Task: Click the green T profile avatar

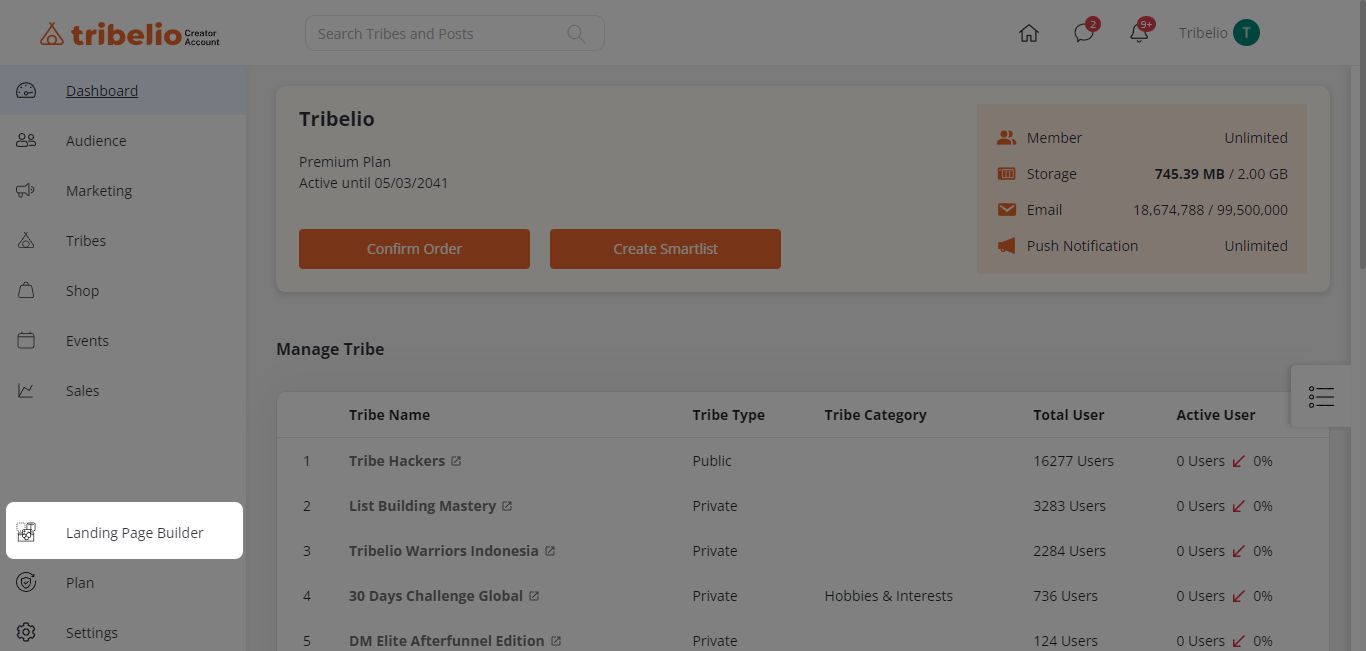Action: [x=1246, y=33]
